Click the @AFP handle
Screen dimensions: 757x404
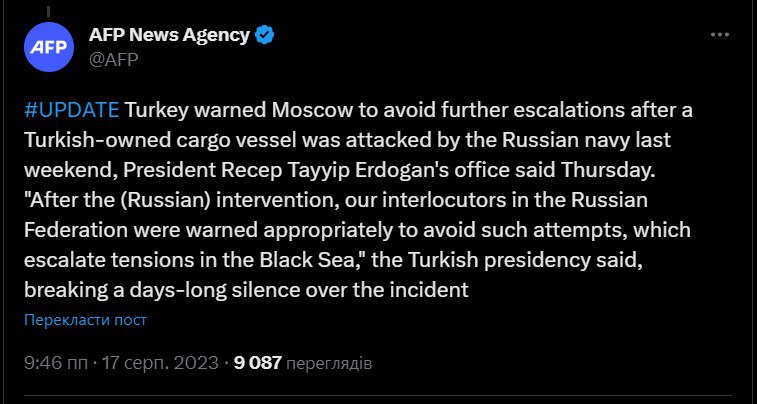click(x=113, y=58)
